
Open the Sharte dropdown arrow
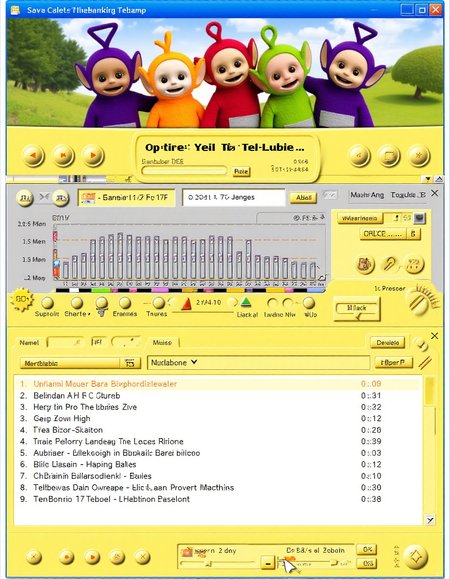pos(89,314)
